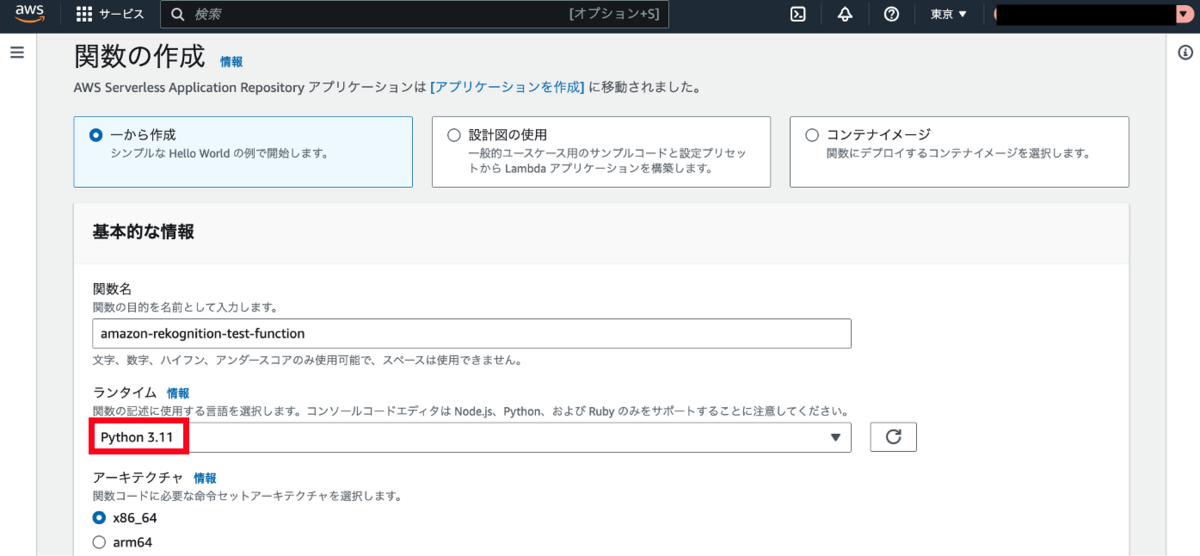Open the hamburger side navigation menu
Viewport: 1200px width, 556px height.
pyautogui.click(x=17, y=53)
